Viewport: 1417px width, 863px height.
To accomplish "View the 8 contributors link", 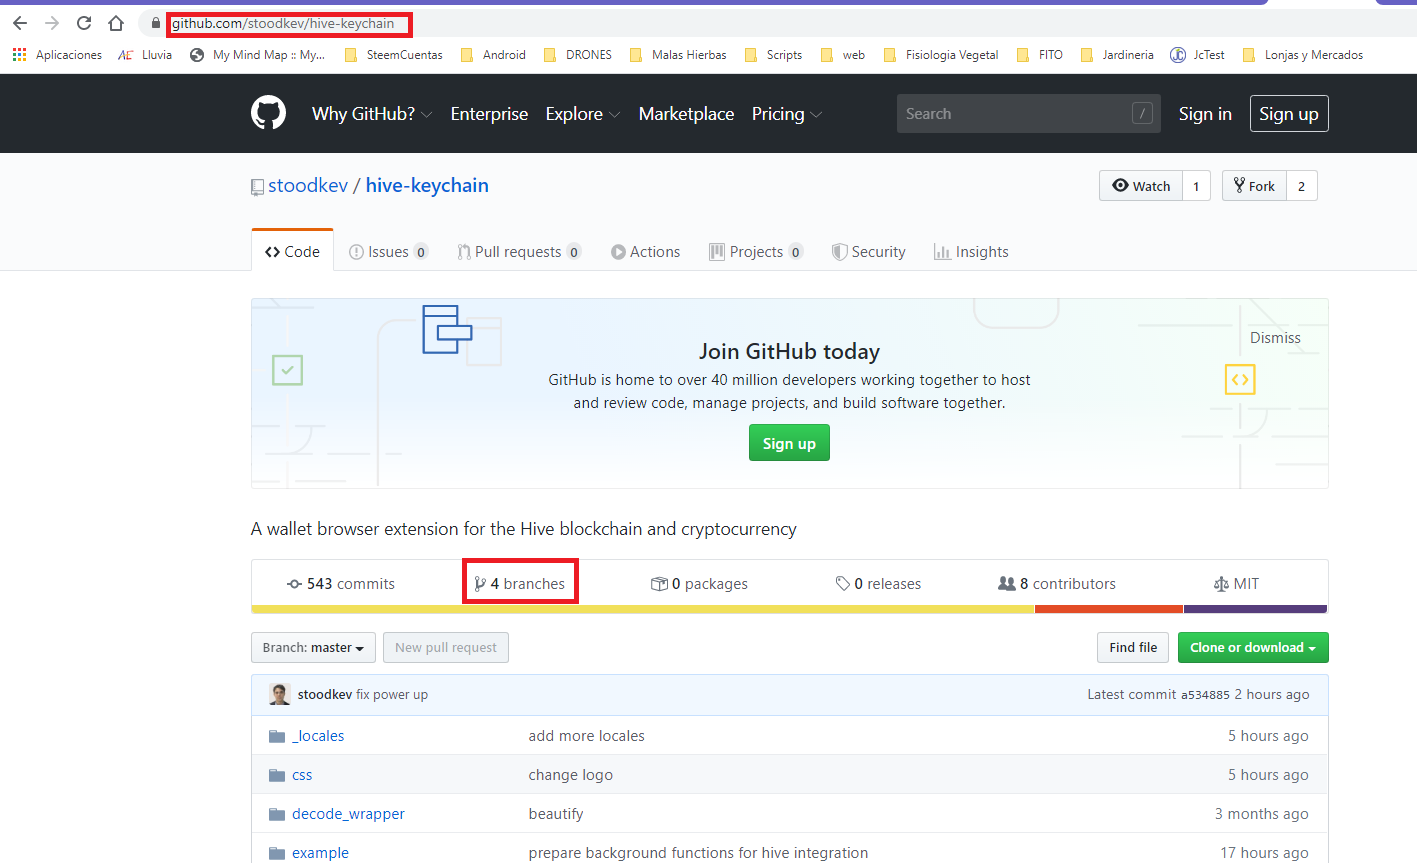I will click(1057, 584).
